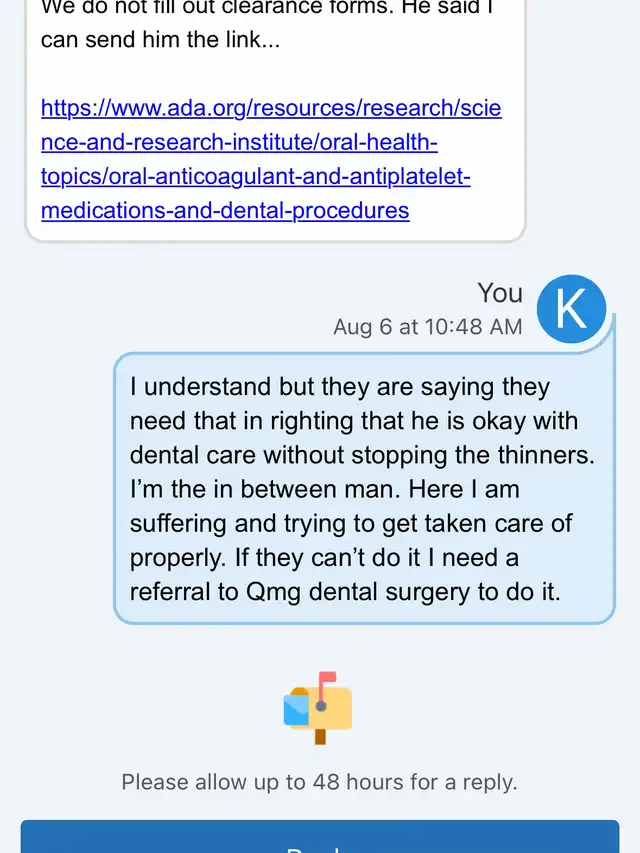Screen dimensions: 640x853
Task: Tap 'dental care without stopping the thinners' line
Action: click(362, 455)
